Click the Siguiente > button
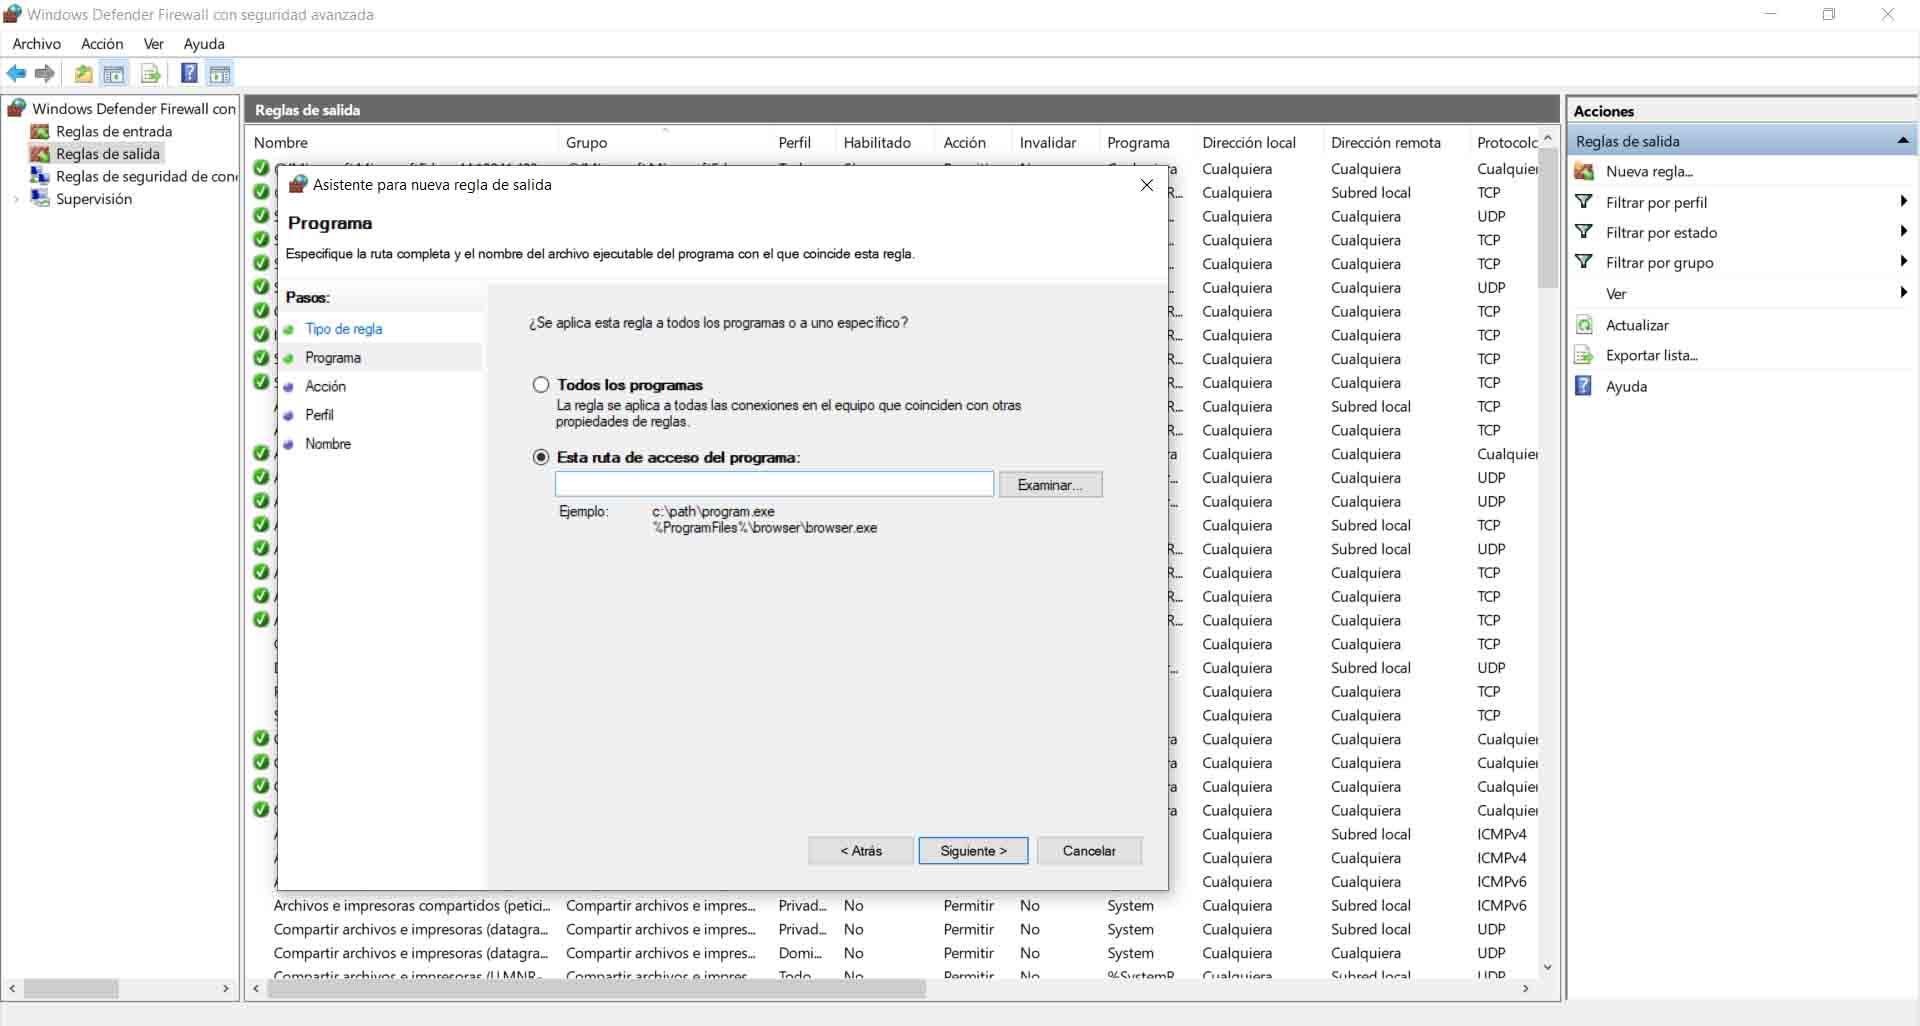This screenshot has width=1920, height=1026. coord(973,851)
